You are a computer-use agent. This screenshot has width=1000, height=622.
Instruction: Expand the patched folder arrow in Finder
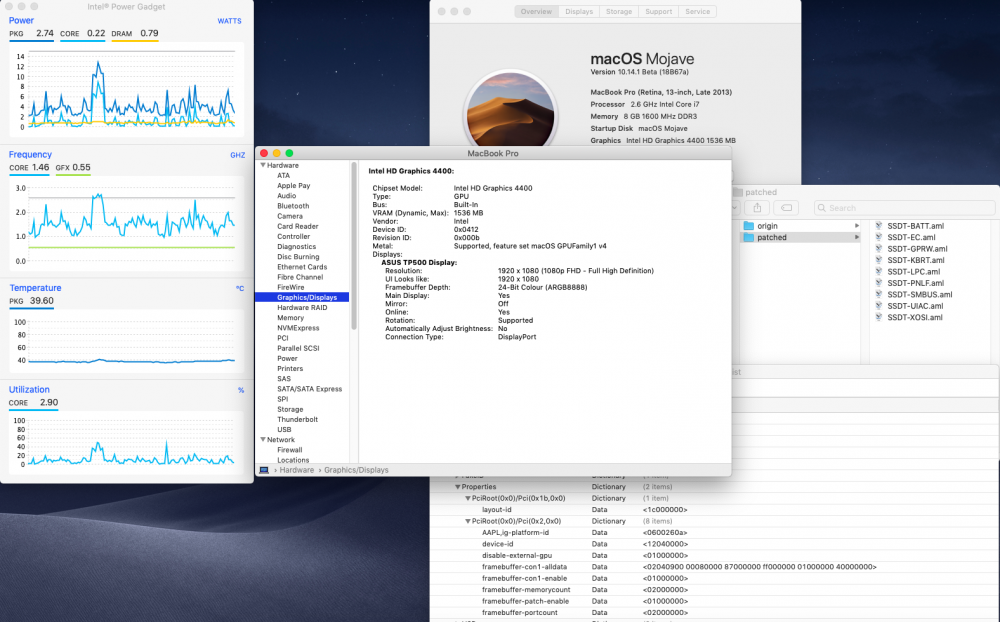click(x=857, y=237)
